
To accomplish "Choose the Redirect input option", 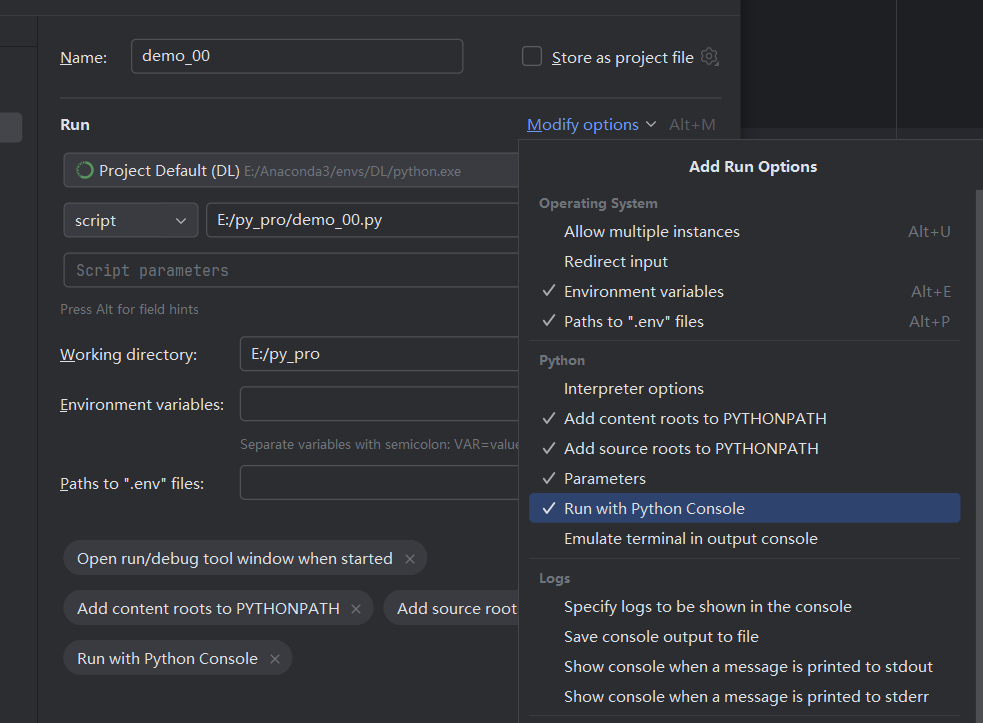I will (x=745, y=261).
